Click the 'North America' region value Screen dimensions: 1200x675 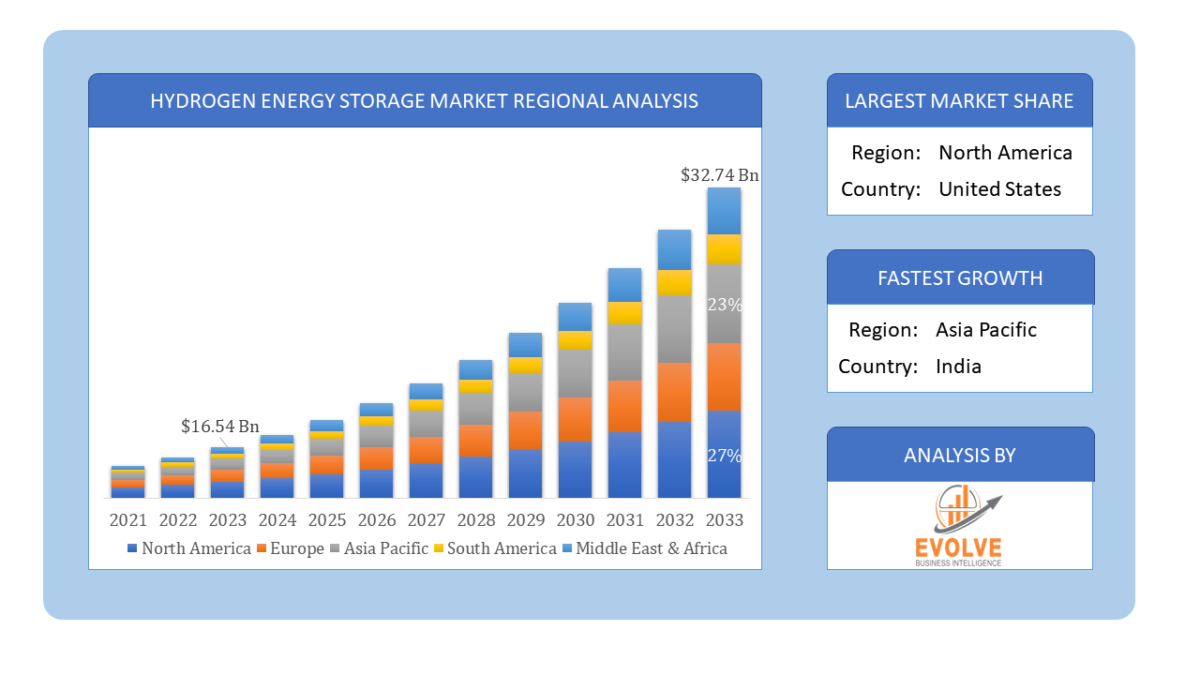[1005, 153]
